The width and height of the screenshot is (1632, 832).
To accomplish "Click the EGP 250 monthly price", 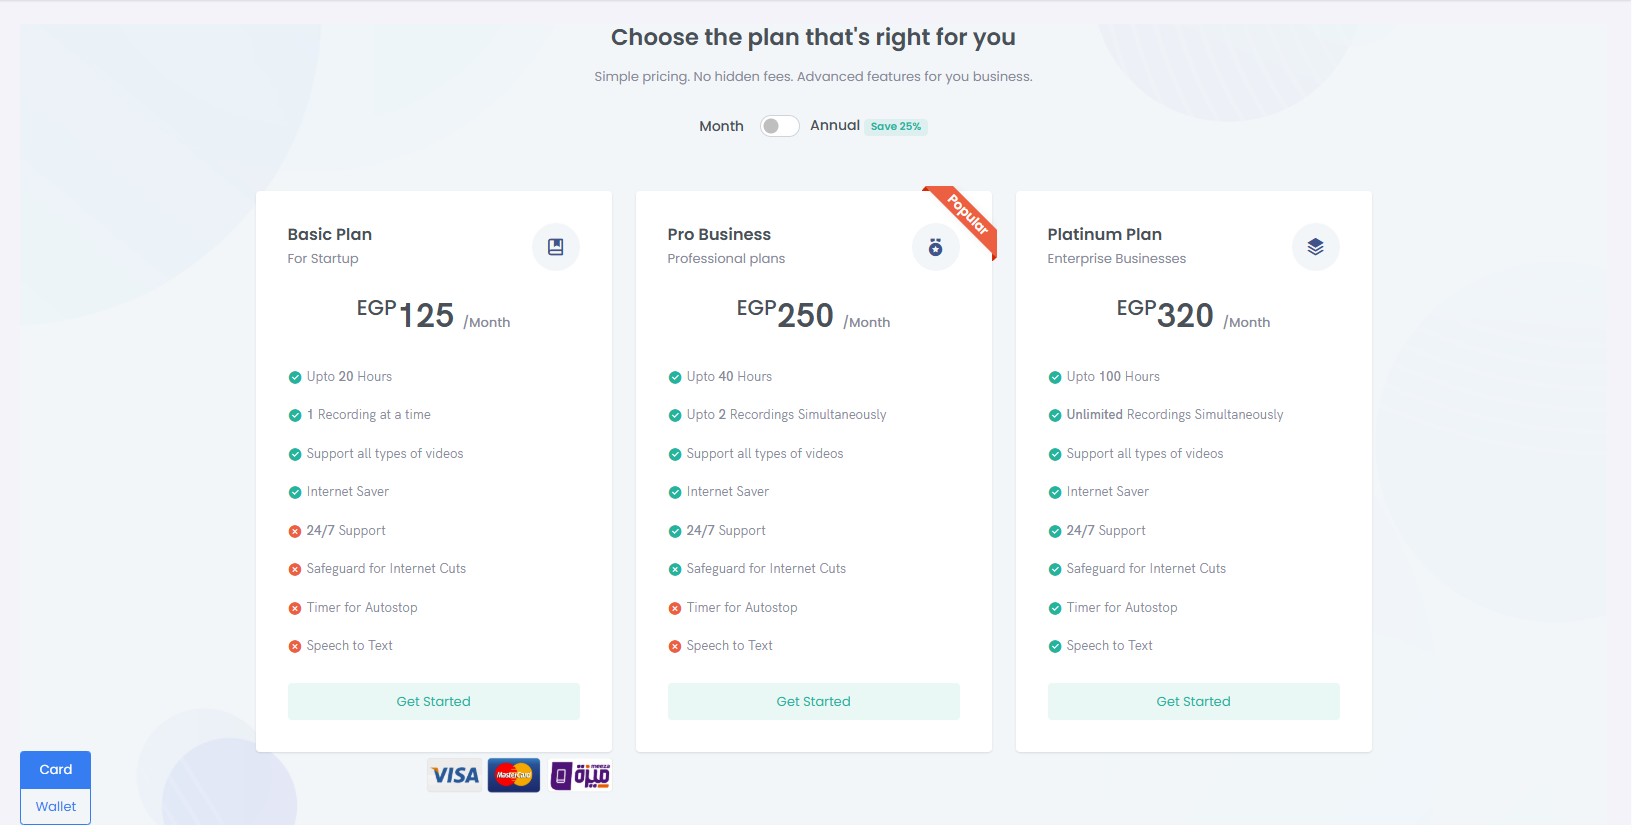I will 804,315.
